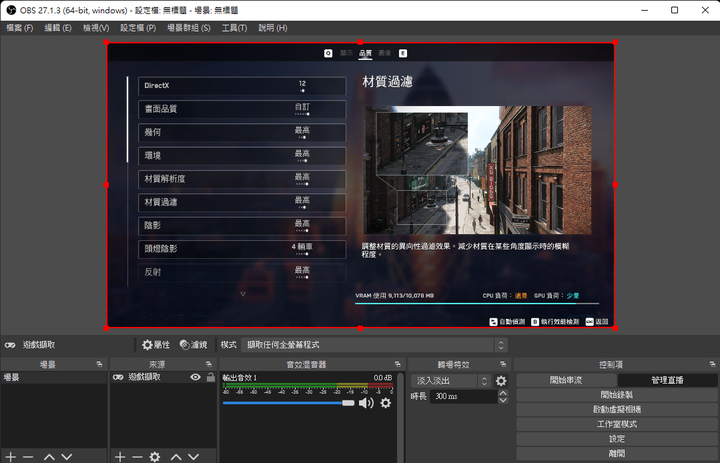This screenshot has width=720, height=463.
Task: Click the 材質過濾 row in preview
Action: point(242,203)
